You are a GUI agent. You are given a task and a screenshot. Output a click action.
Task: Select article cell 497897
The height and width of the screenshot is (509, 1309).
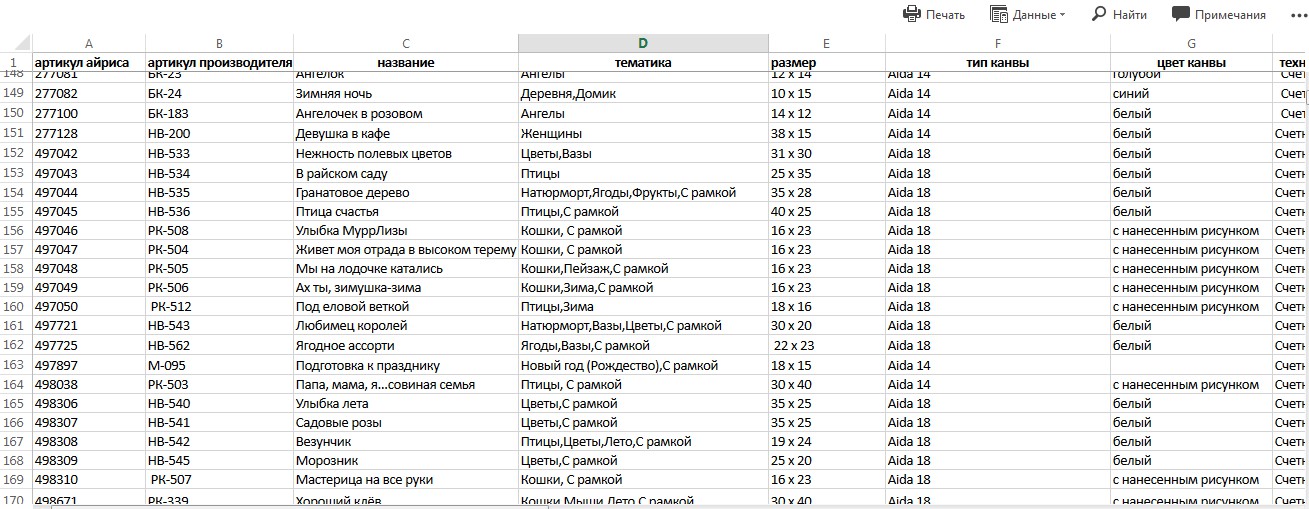tap(89, 365)
